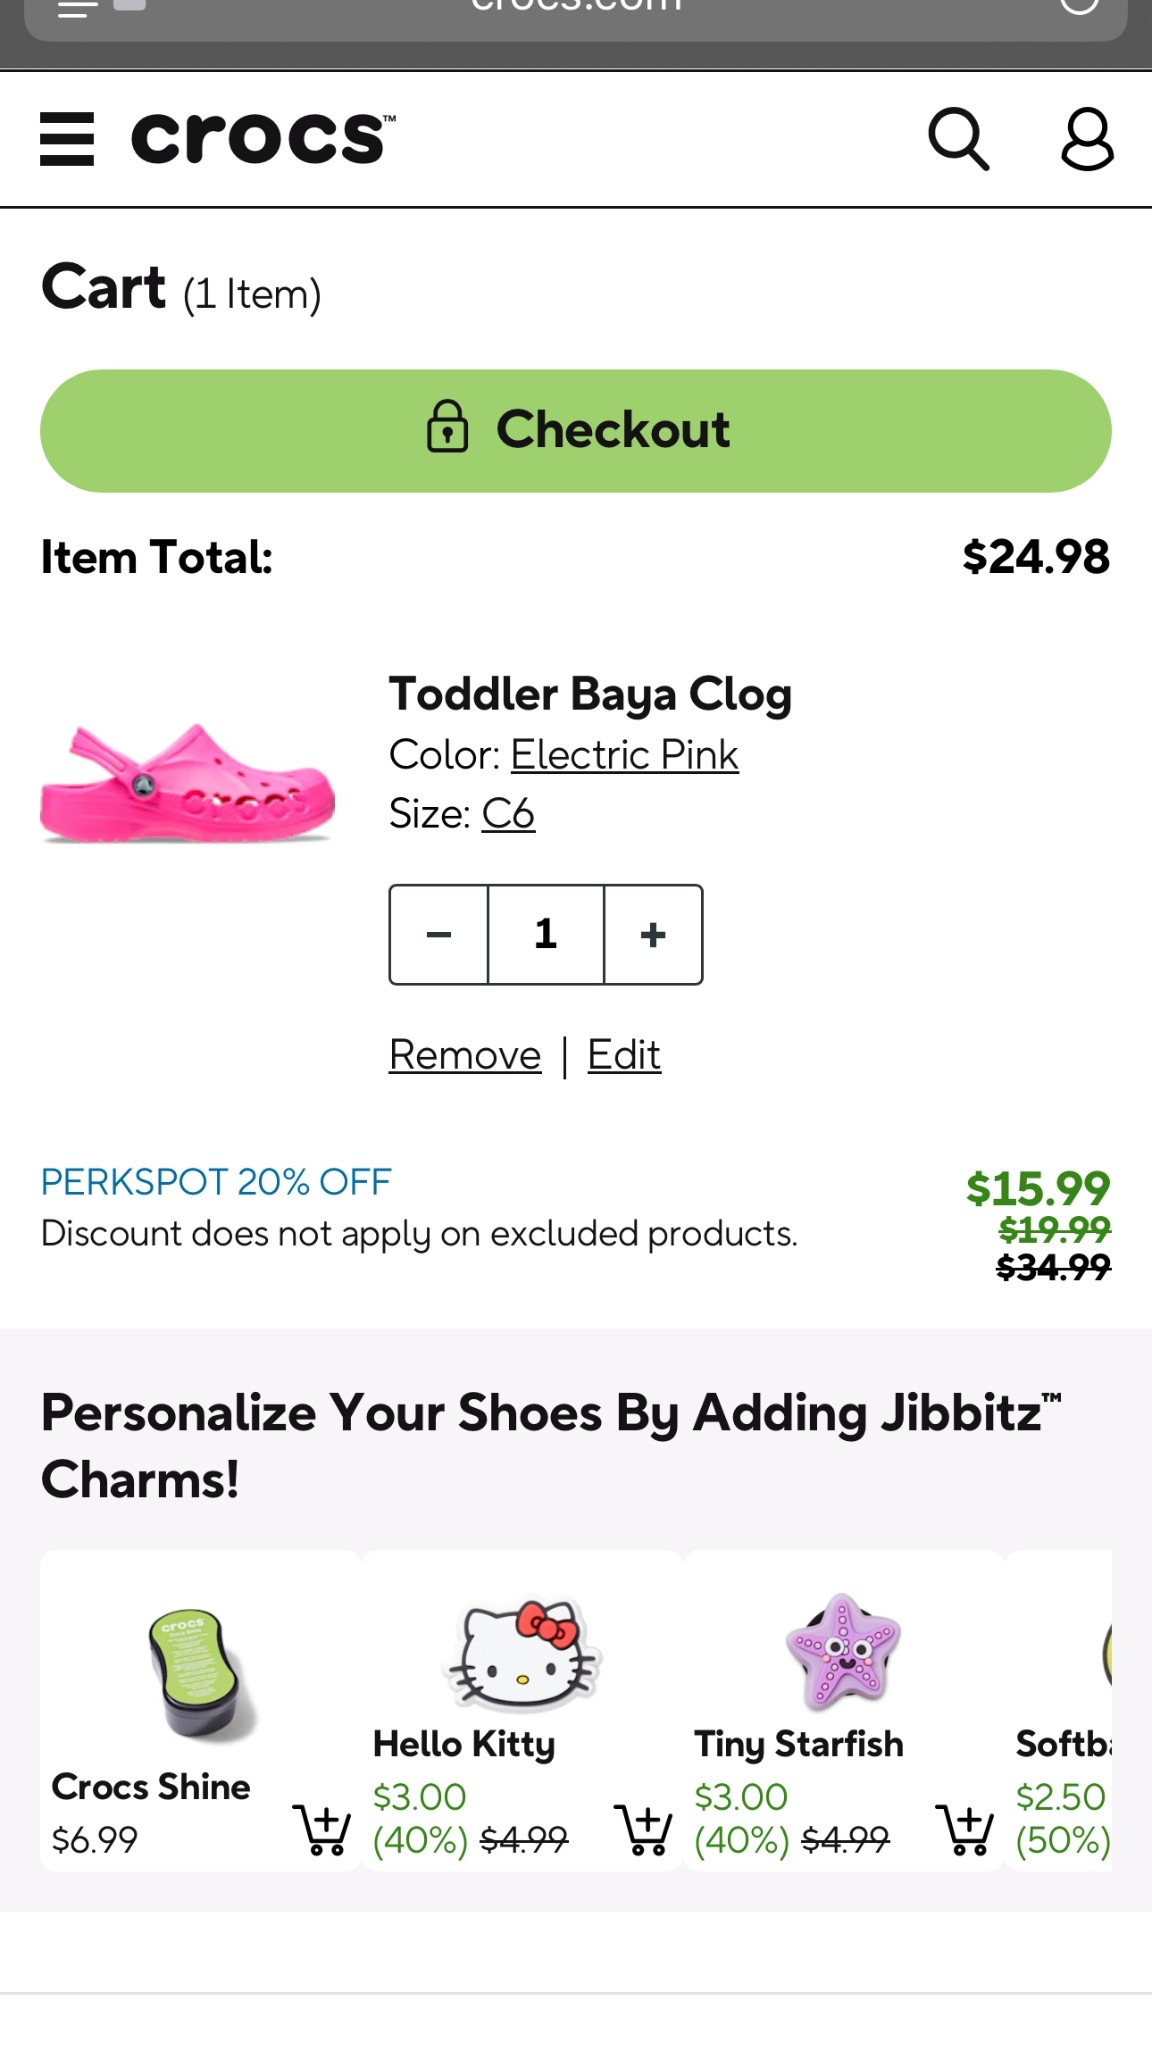The height and width of the screenshot is (2048, 1152).
Task: Edit the cart item
Action: 624,1055
